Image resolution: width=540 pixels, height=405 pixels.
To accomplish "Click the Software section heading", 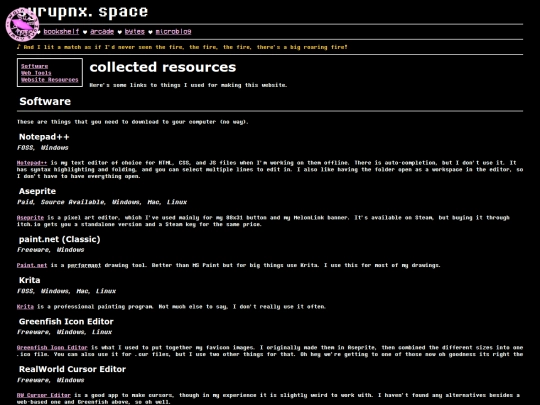I will [x=45, y=101].
